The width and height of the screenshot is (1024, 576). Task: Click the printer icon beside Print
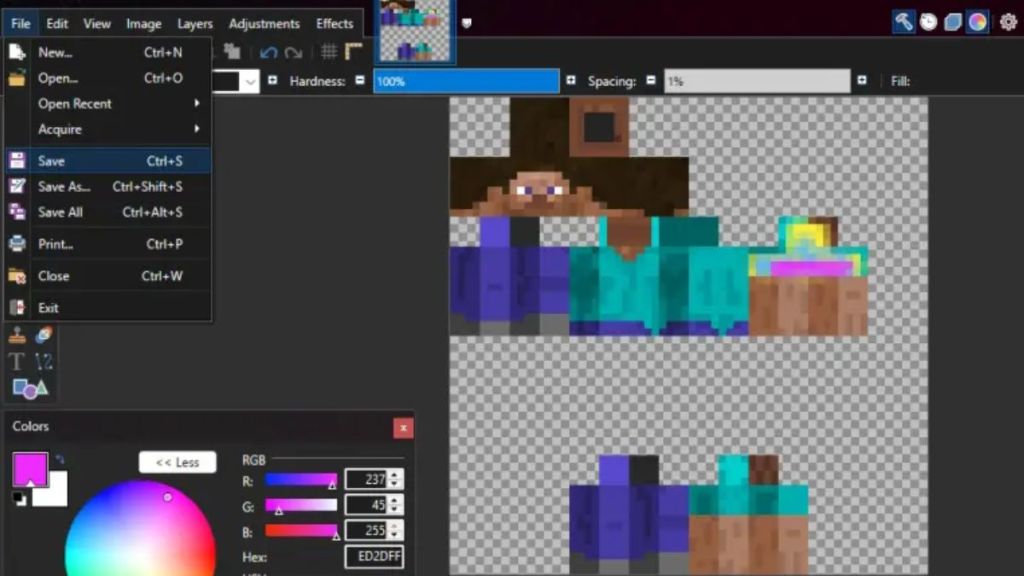[17, 244]
